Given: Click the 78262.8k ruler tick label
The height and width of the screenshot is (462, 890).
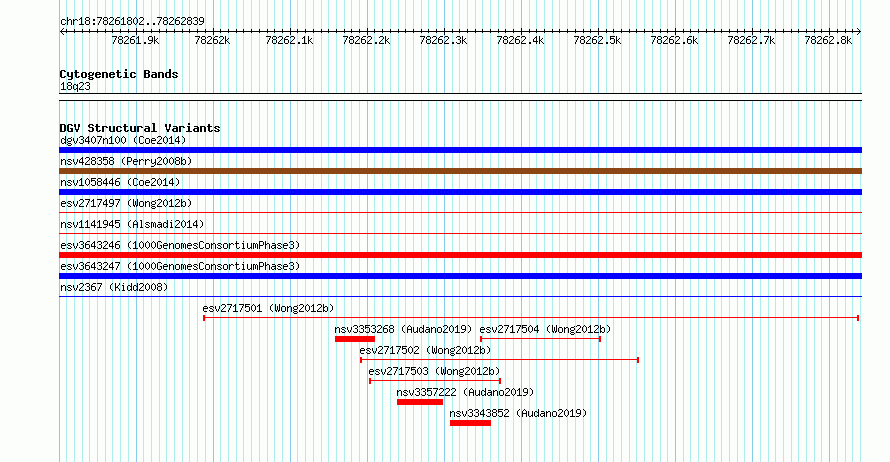Looking at the screenshot, I should 828,40.
